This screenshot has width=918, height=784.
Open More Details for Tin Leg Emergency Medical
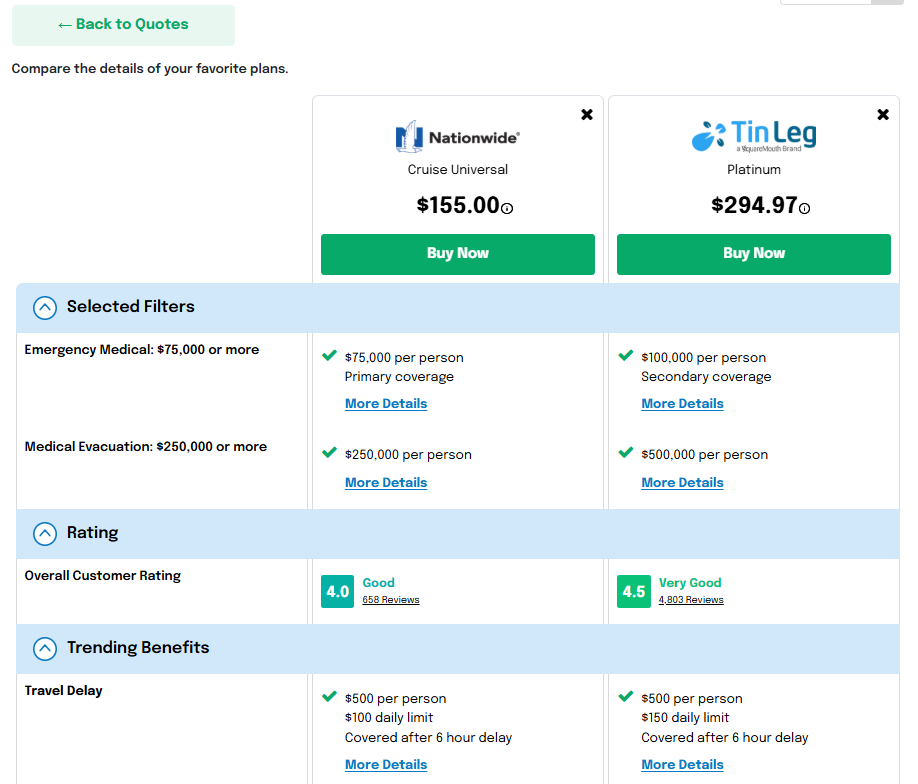(682, 403)
